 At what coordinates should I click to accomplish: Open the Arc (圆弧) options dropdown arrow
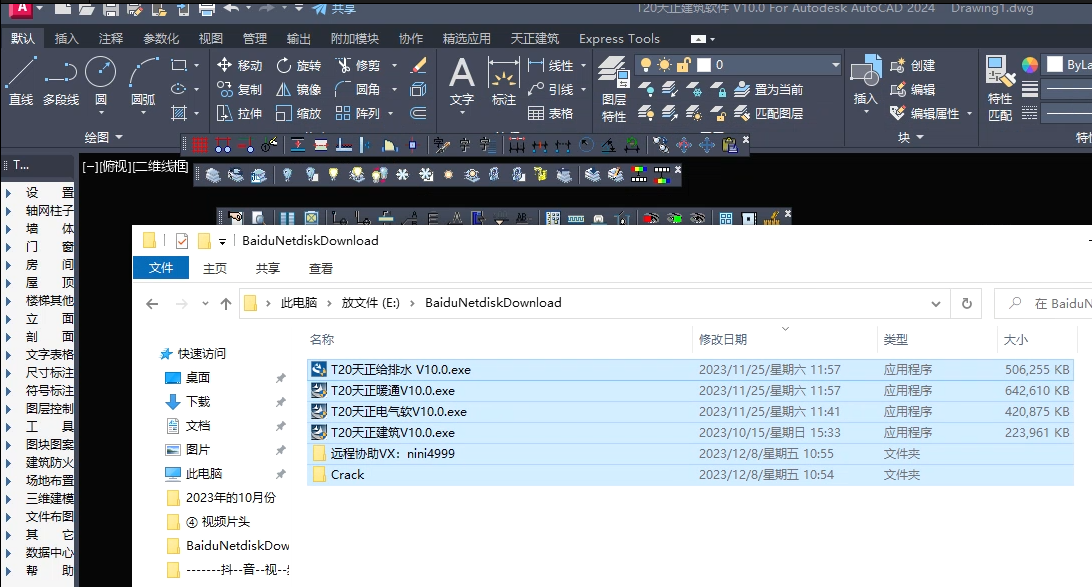pos(143,113)
